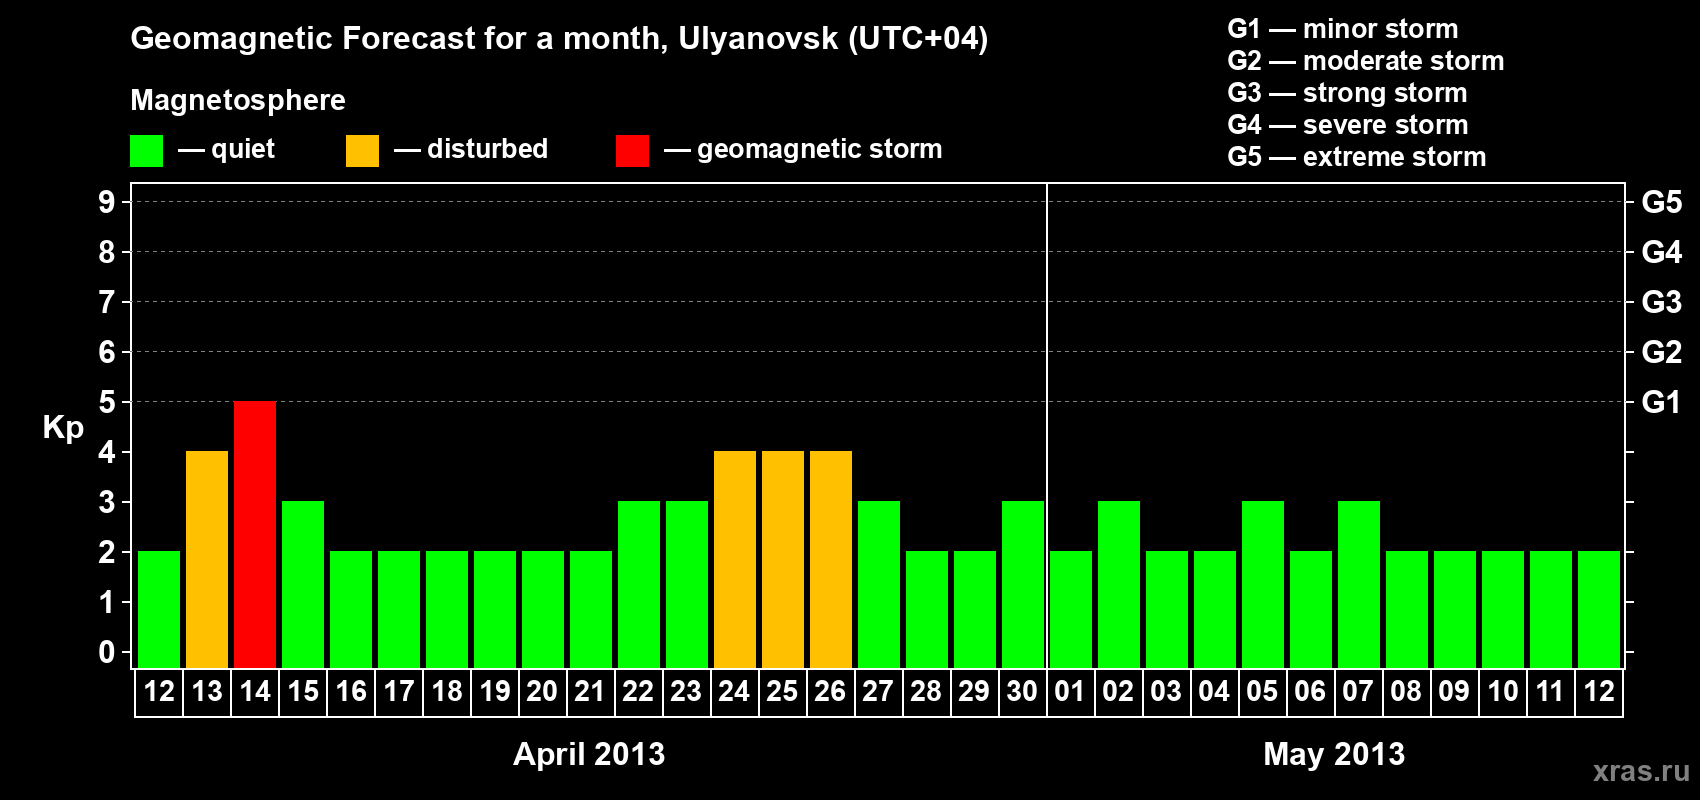
Task: Click the date label 13 on the axis
Action: coord(207,691)
